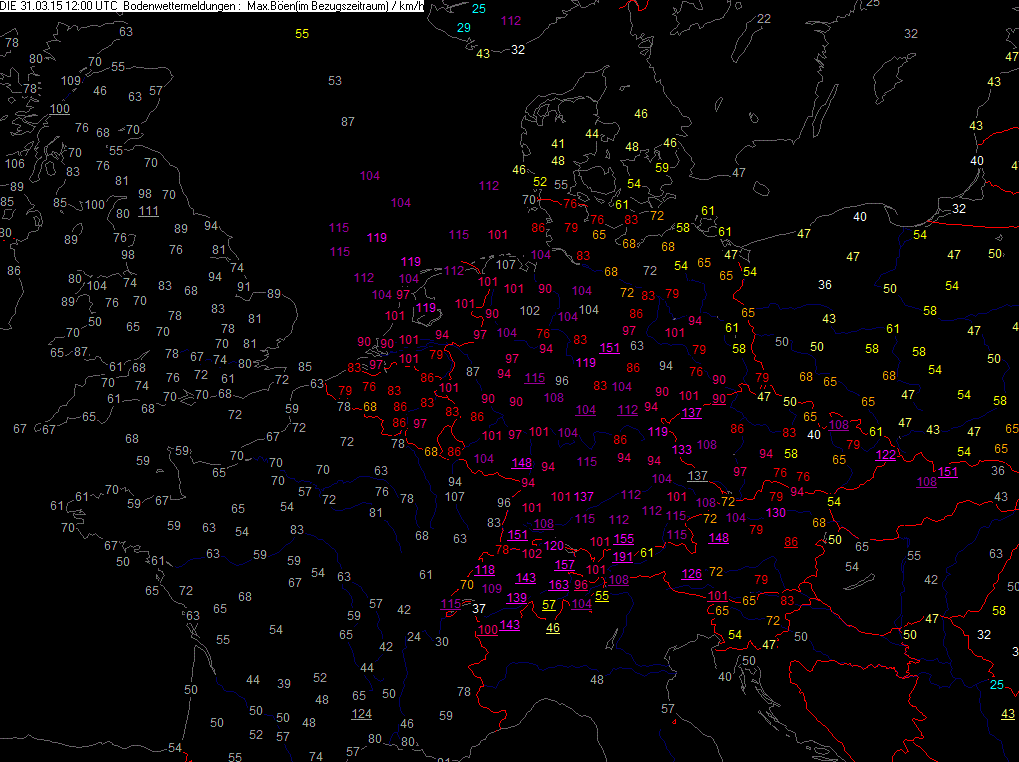Click the underlined 139 gust station
This screenshot has width=1019, height=762.
point(517,598)
